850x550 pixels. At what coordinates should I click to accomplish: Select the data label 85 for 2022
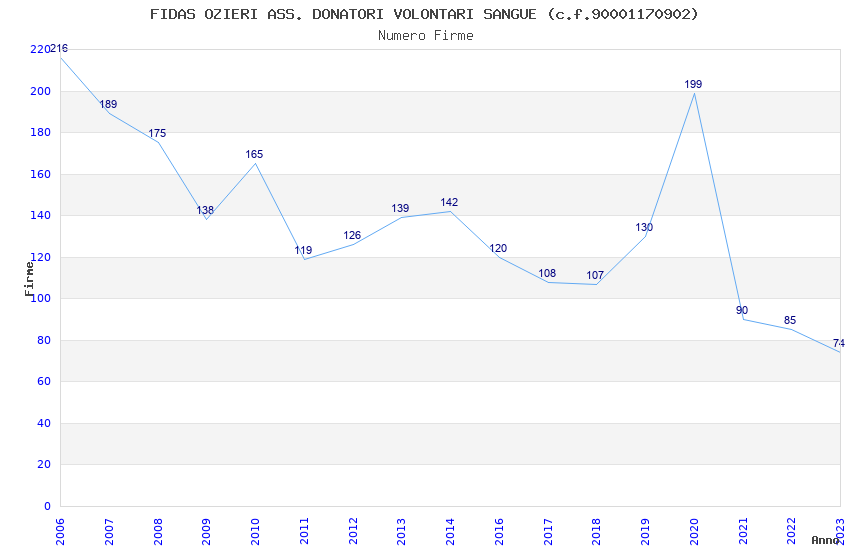point(790,320)
